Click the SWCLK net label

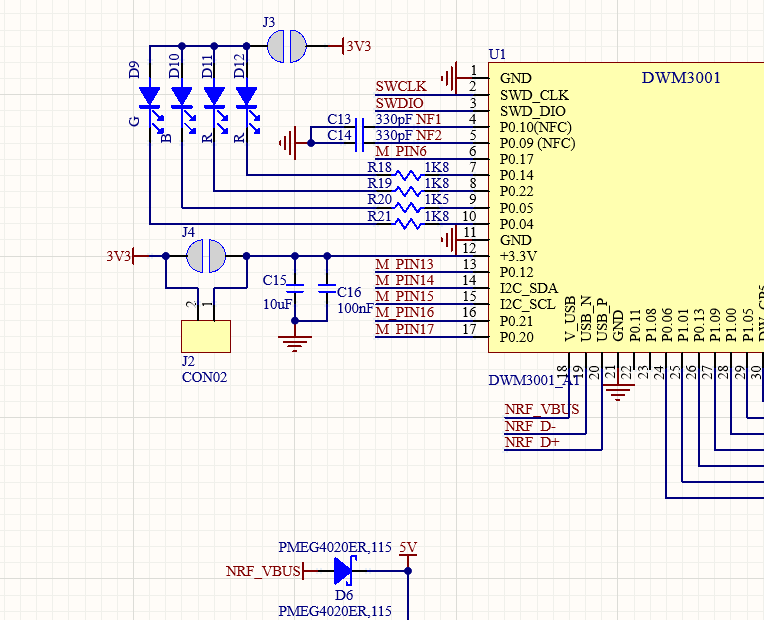point(399,87)
